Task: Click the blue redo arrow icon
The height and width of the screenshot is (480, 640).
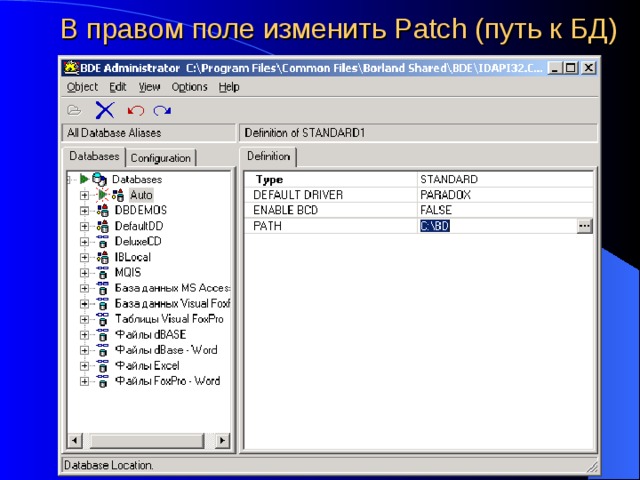Action: [x=162, y=110]
